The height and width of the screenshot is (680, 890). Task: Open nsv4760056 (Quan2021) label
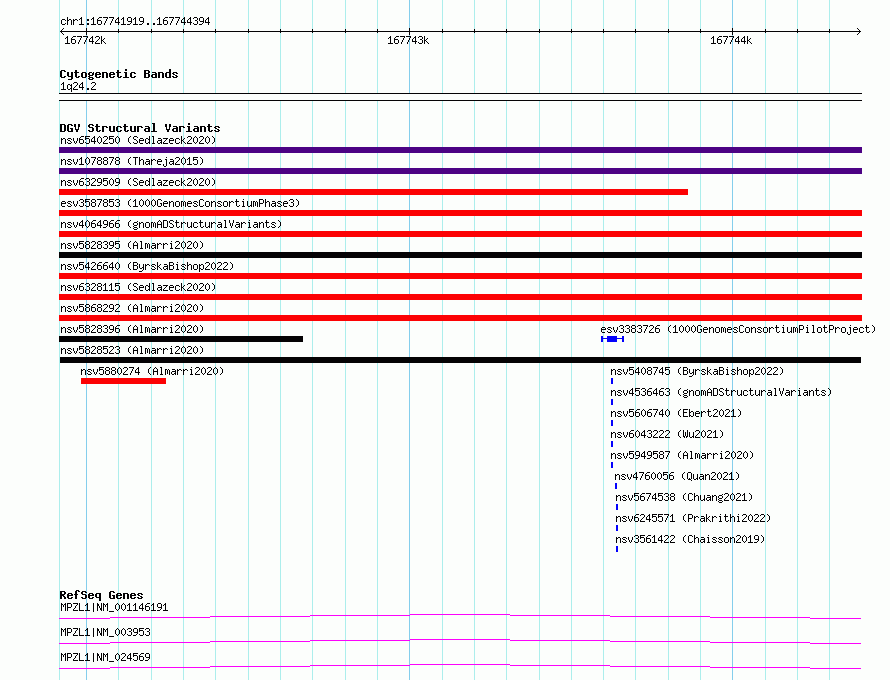pos(677,476)
